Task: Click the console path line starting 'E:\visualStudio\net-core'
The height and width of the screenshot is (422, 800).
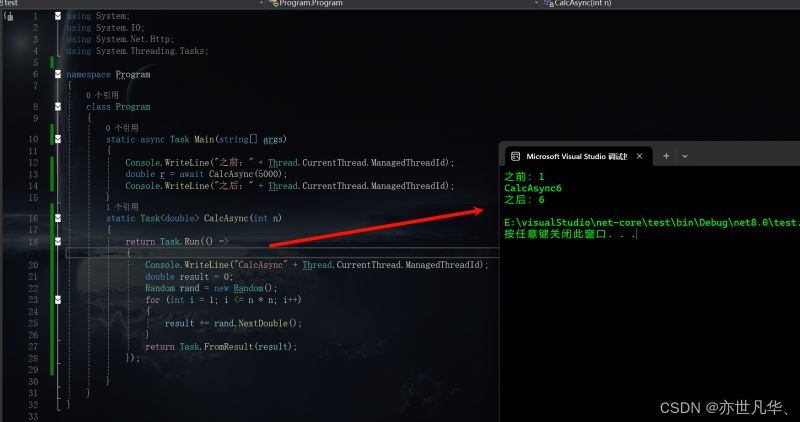Action: tap(652, 222)
